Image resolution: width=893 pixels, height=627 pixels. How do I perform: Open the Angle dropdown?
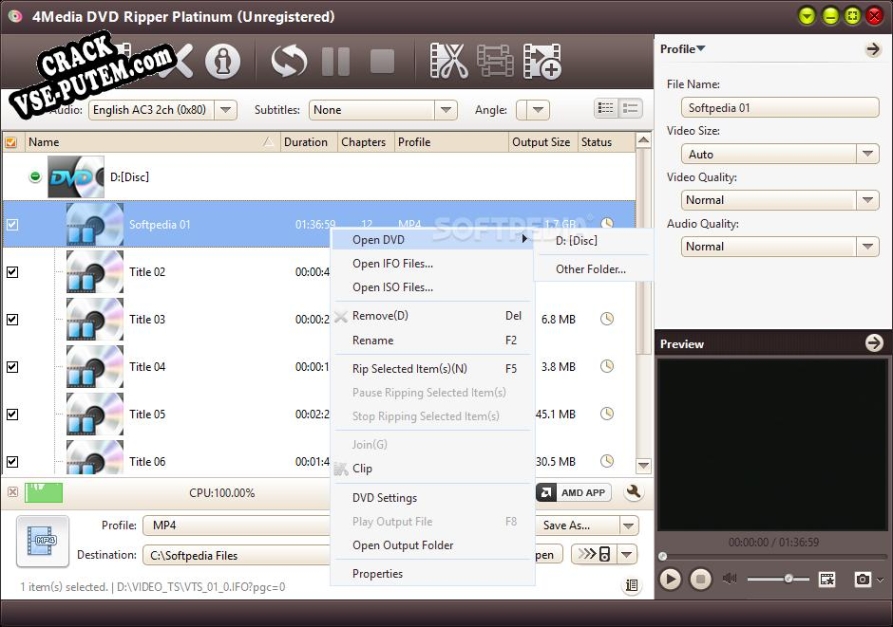click(x=538, y=109)
